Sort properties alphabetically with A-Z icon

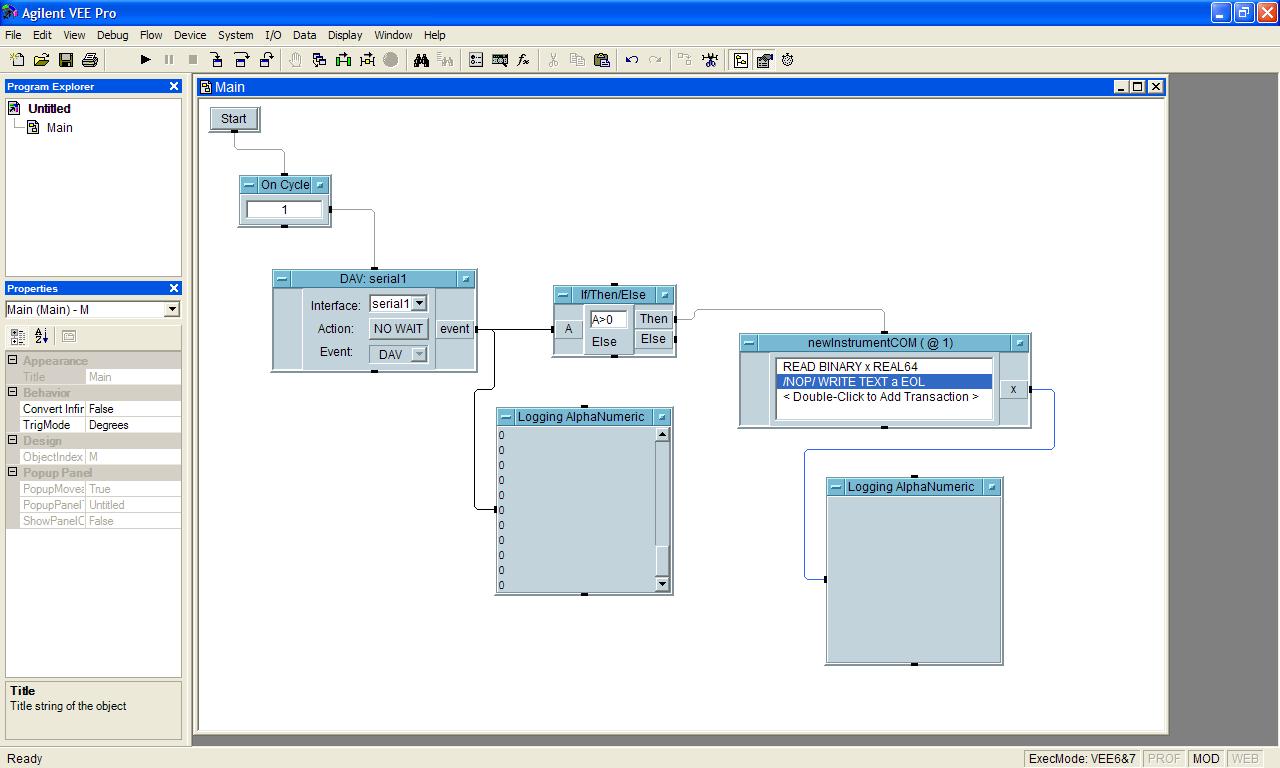point(41,336)
